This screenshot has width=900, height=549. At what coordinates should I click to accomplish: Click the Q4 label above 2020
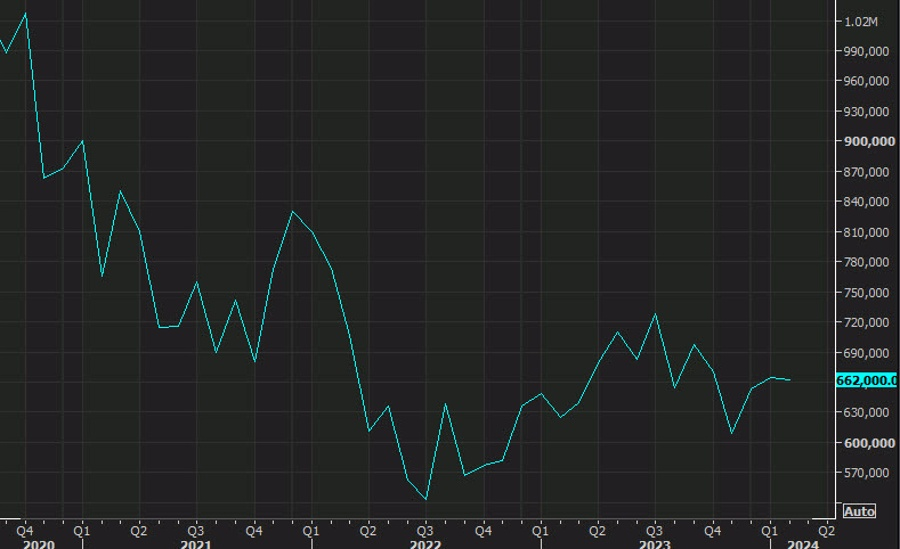[24, 531]
